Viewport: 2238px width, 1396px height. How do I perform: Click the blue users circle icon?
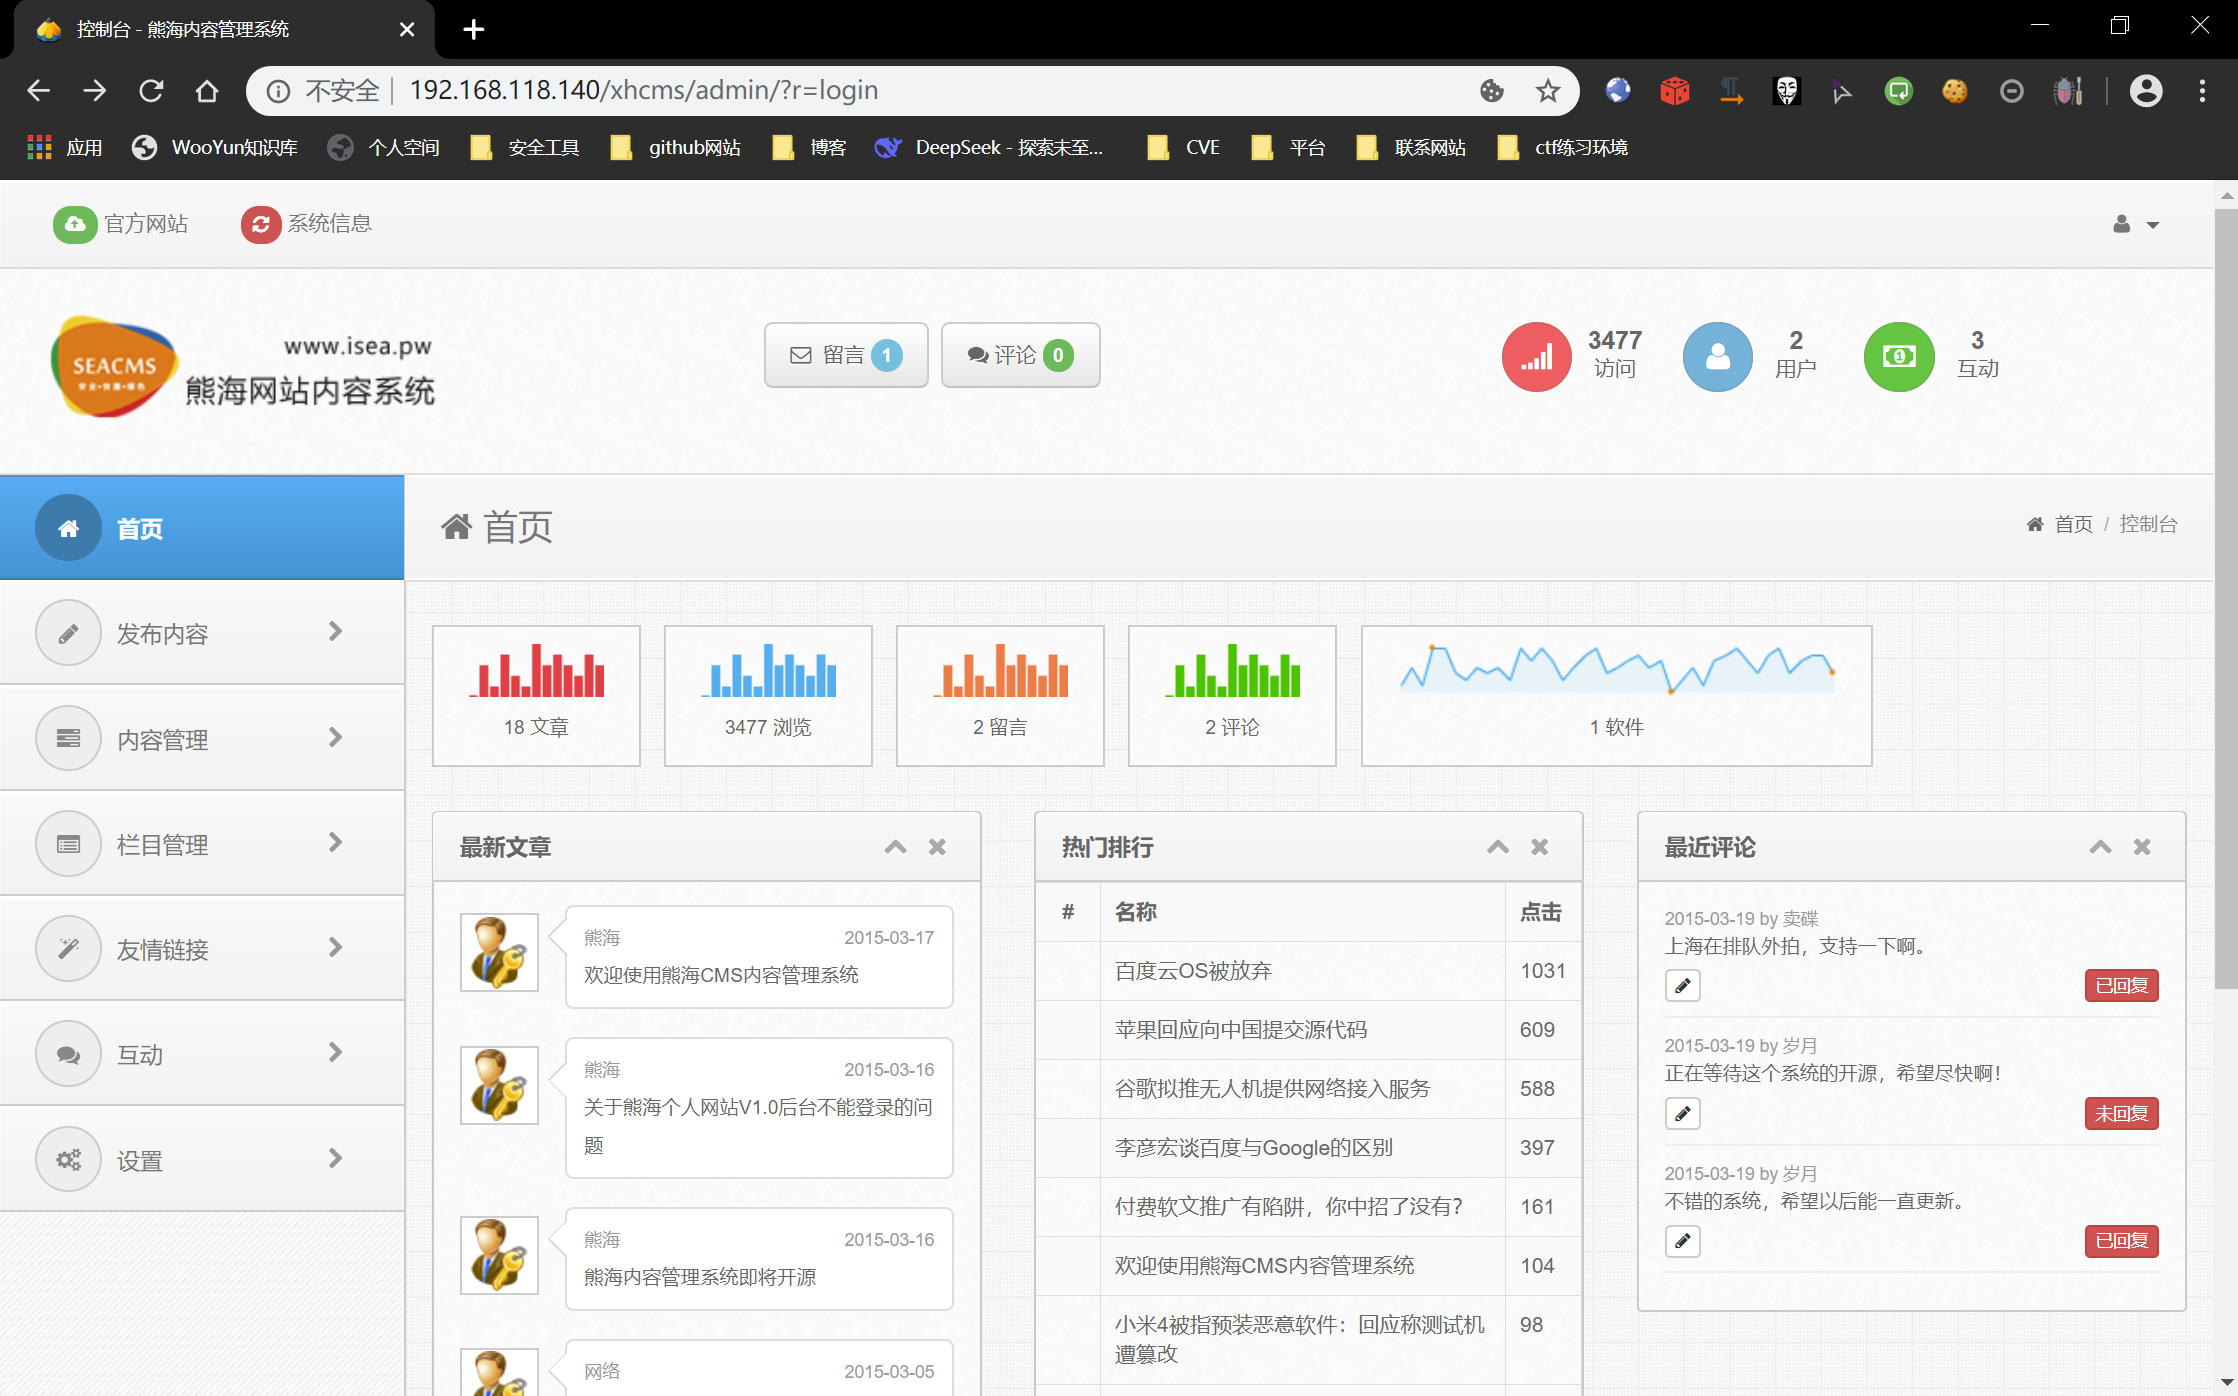pos(1717,357)
